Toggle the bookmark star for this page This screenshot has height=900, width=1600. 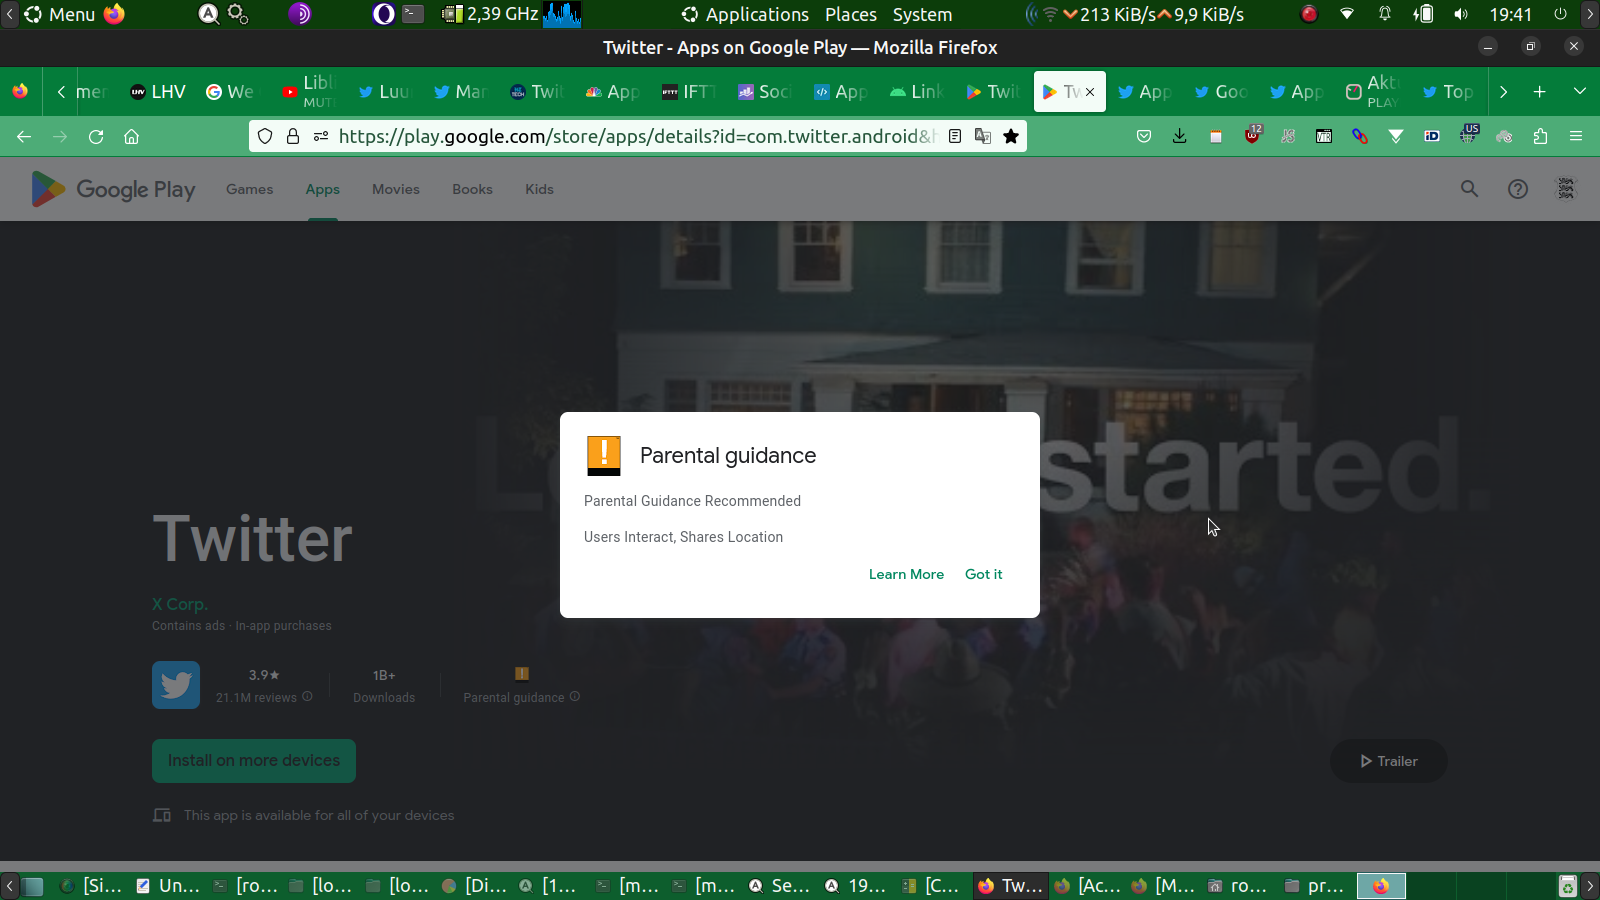click(x=1011, y=136)
